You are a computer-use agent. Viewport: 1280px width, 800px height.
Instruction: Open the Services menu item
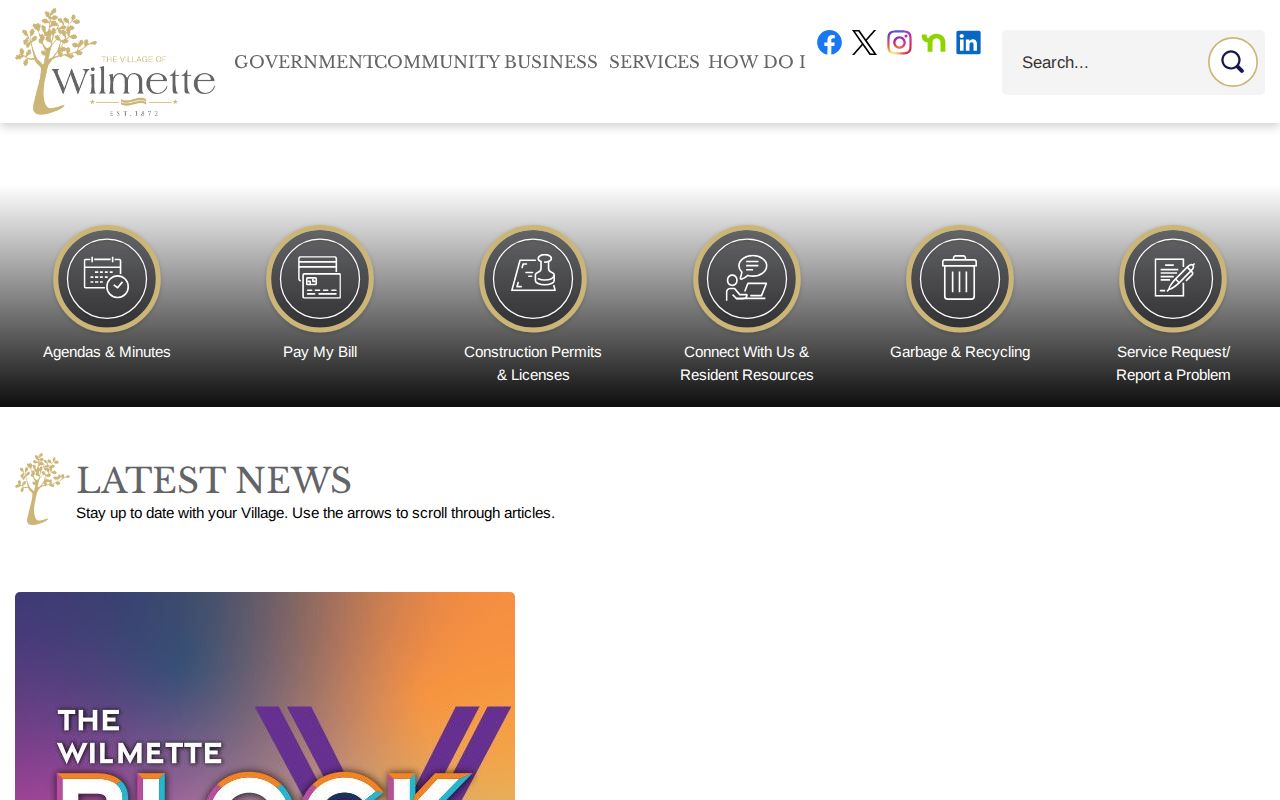tap(654, 62)
